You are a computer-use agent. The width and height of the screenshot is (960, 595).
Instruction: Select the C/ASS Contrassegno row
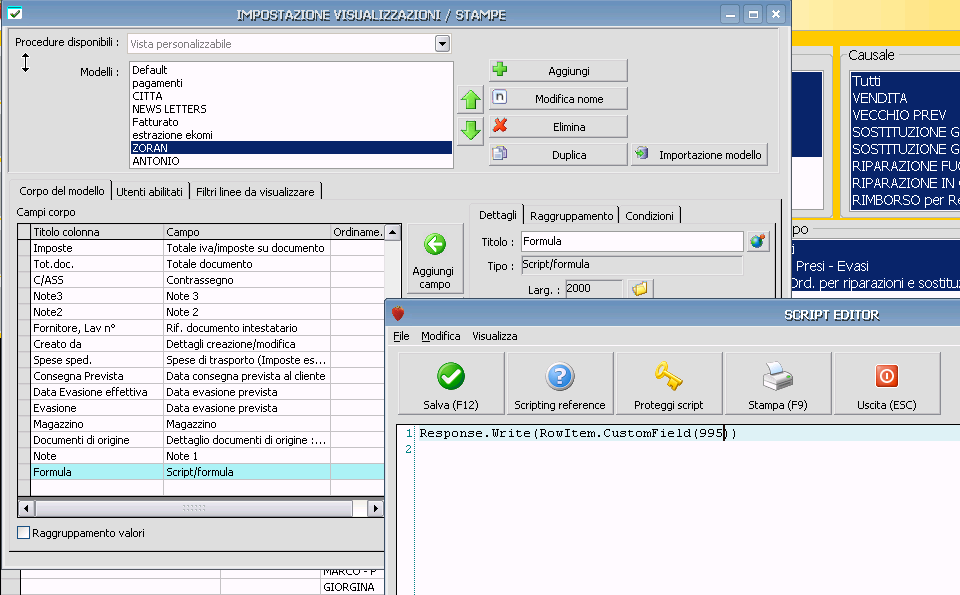click(x=208, y=280)
